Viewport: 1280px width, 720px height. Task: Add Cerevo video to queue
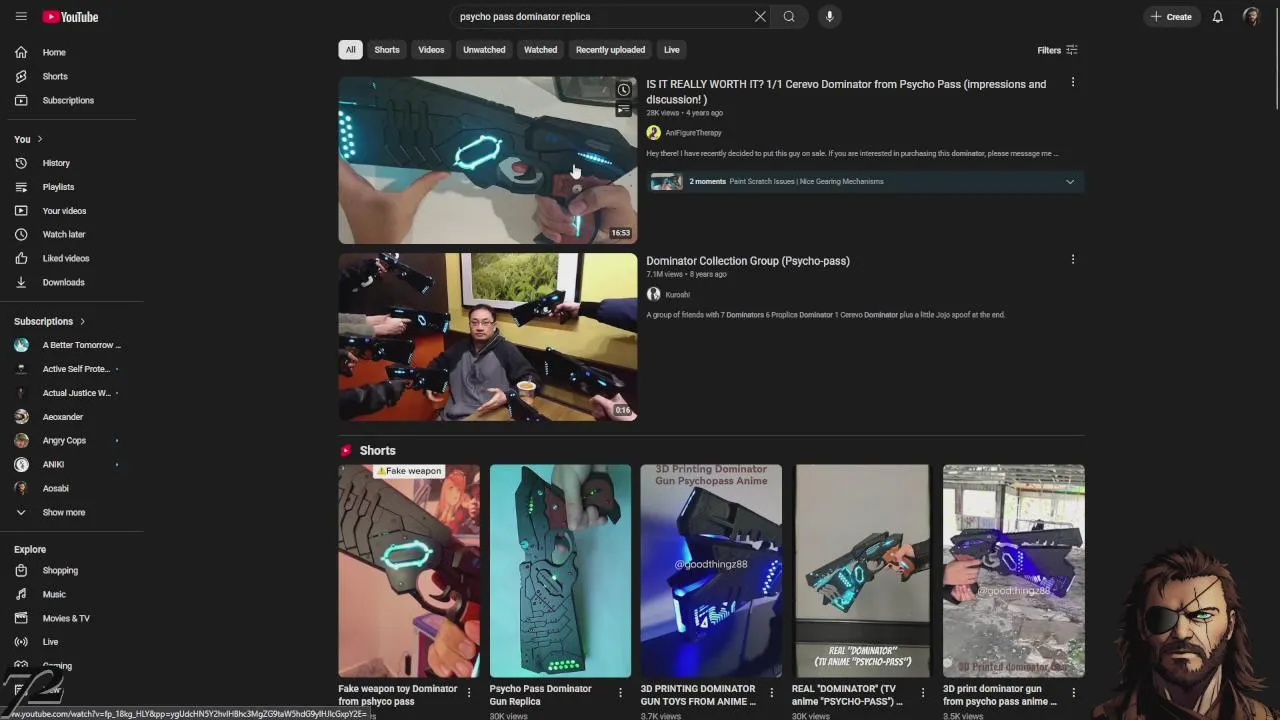pos(624,109)
